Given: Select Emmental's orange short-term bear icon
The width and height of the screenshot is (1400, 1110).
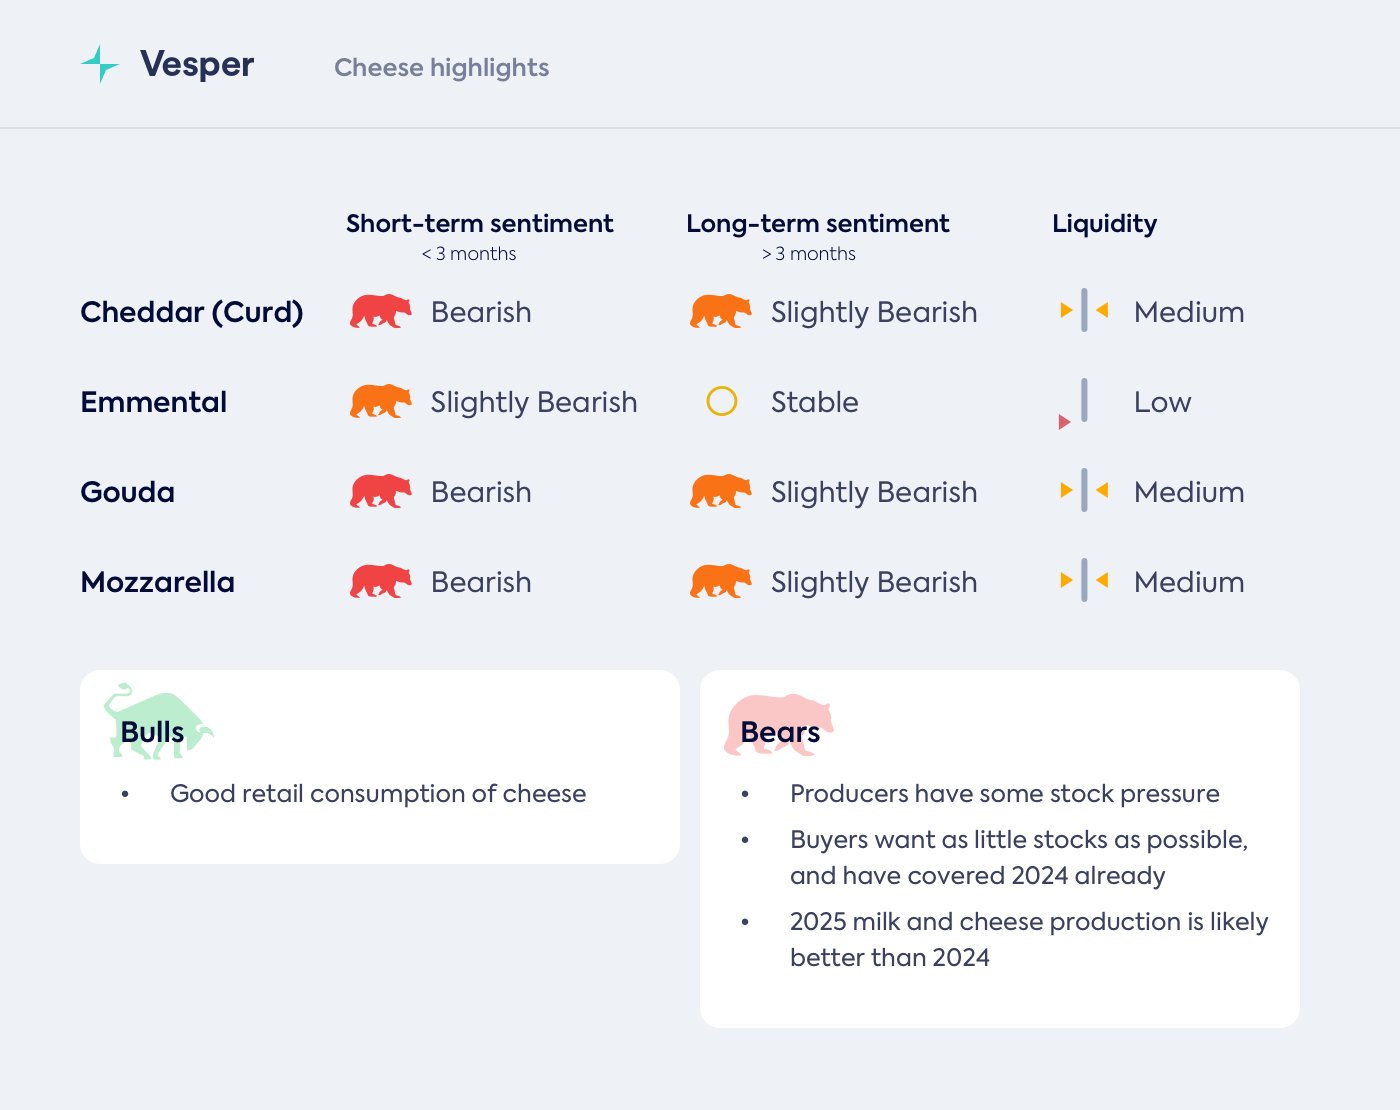Looking at the screenshot, I should (x=381, y=402).
